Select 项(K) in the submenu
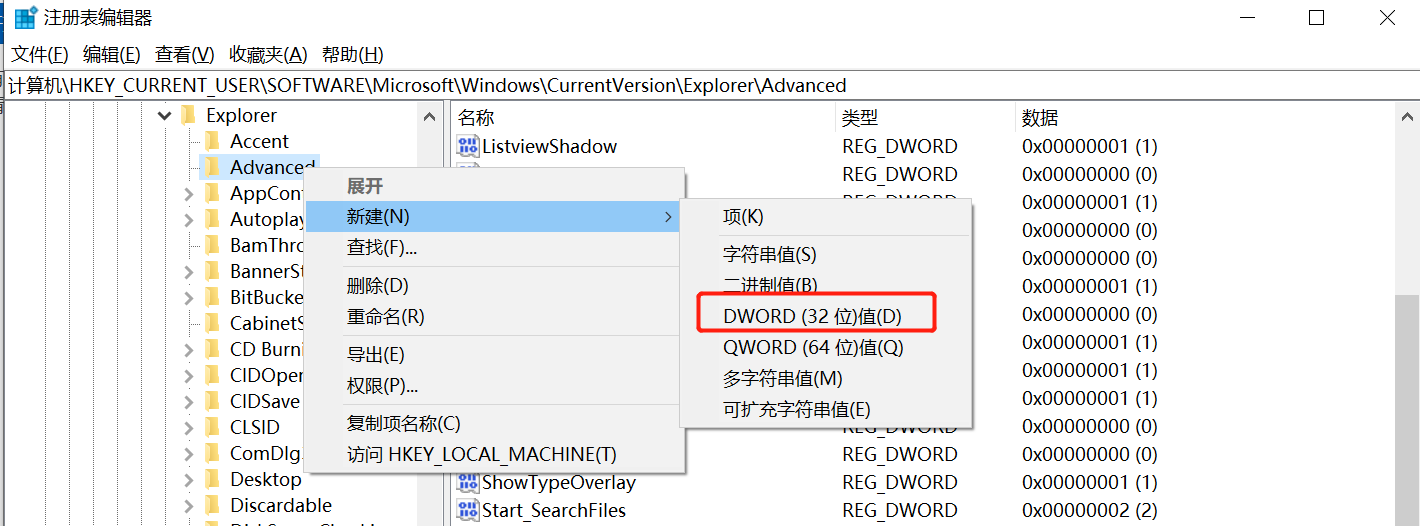1420x526 pixels. pos(825,217)
